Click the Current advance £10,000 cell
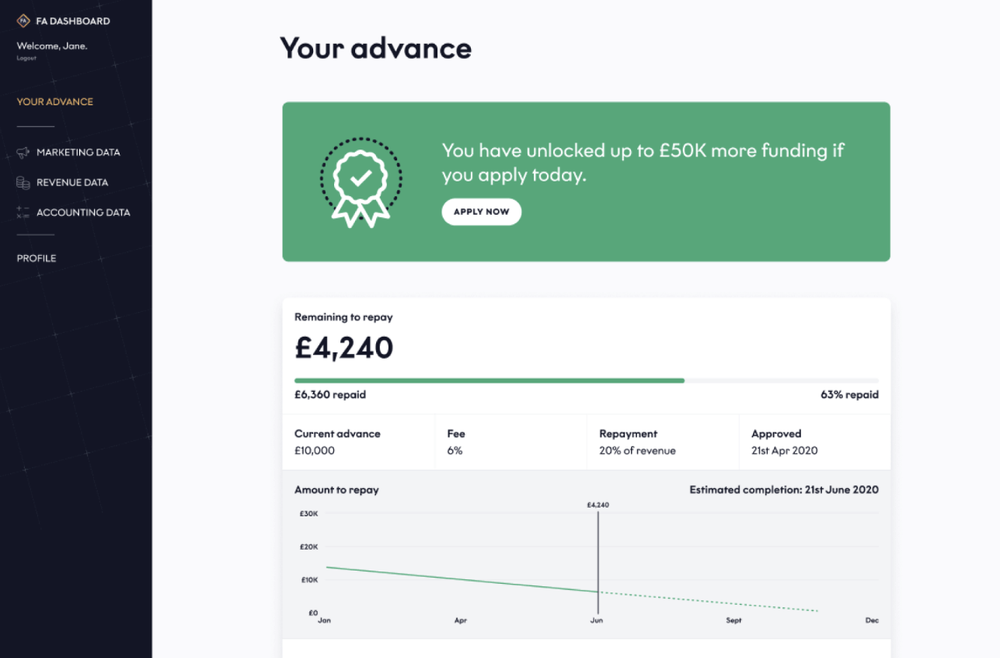1000x658 pixels. coord(358,442)
